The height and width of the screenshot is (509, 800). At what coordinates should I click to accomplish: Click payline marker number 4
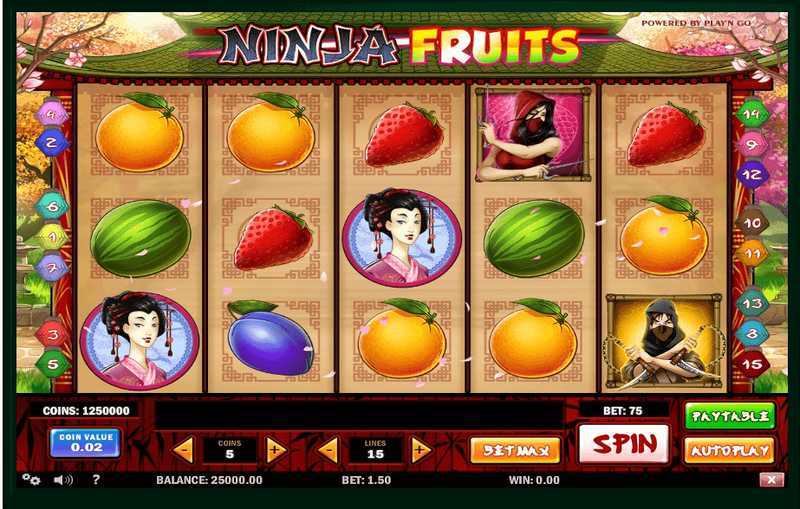click(x=51, y=114)
